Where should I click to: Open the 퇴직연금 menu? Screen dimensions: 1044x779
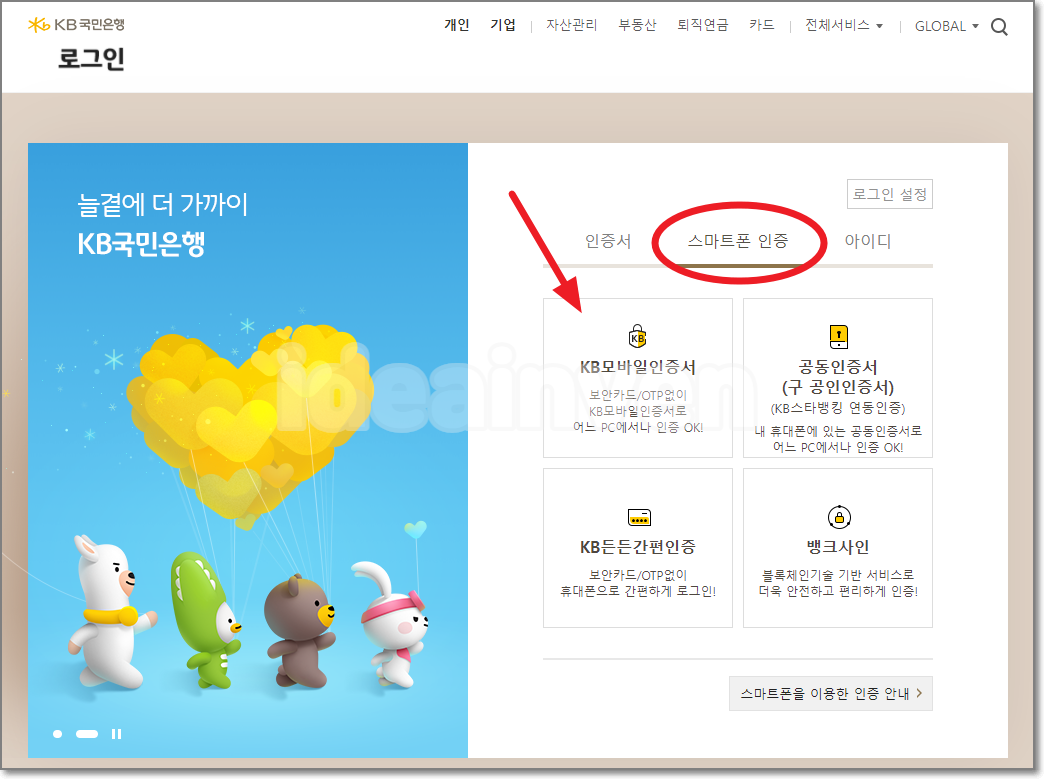[x=702, y=25]
